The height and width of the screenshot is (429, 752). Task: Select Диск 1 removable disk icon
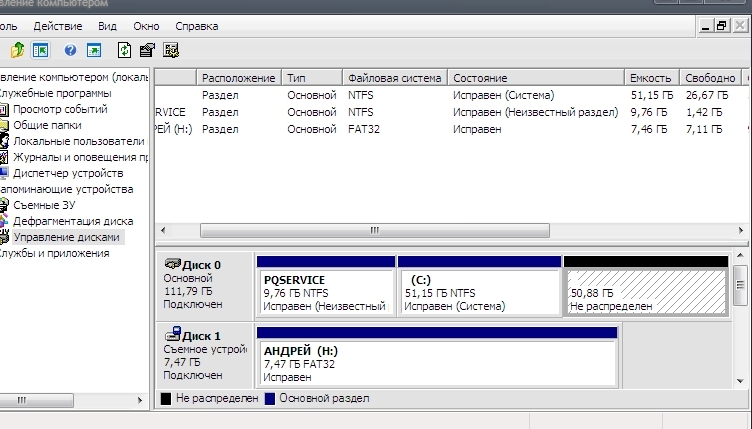point(172,337)
